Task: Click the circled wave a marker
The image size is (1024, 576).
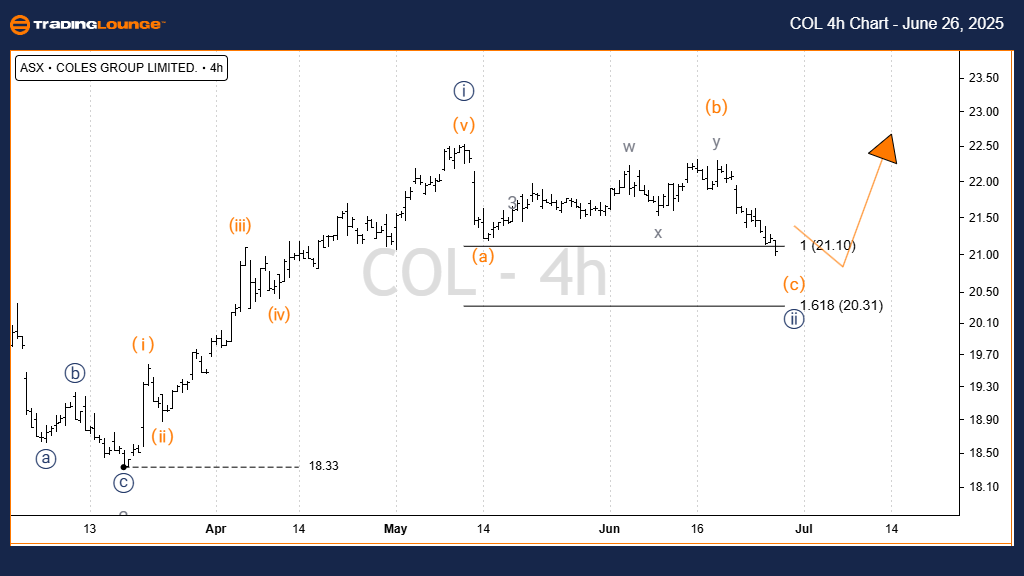Action: click(45, 458)
